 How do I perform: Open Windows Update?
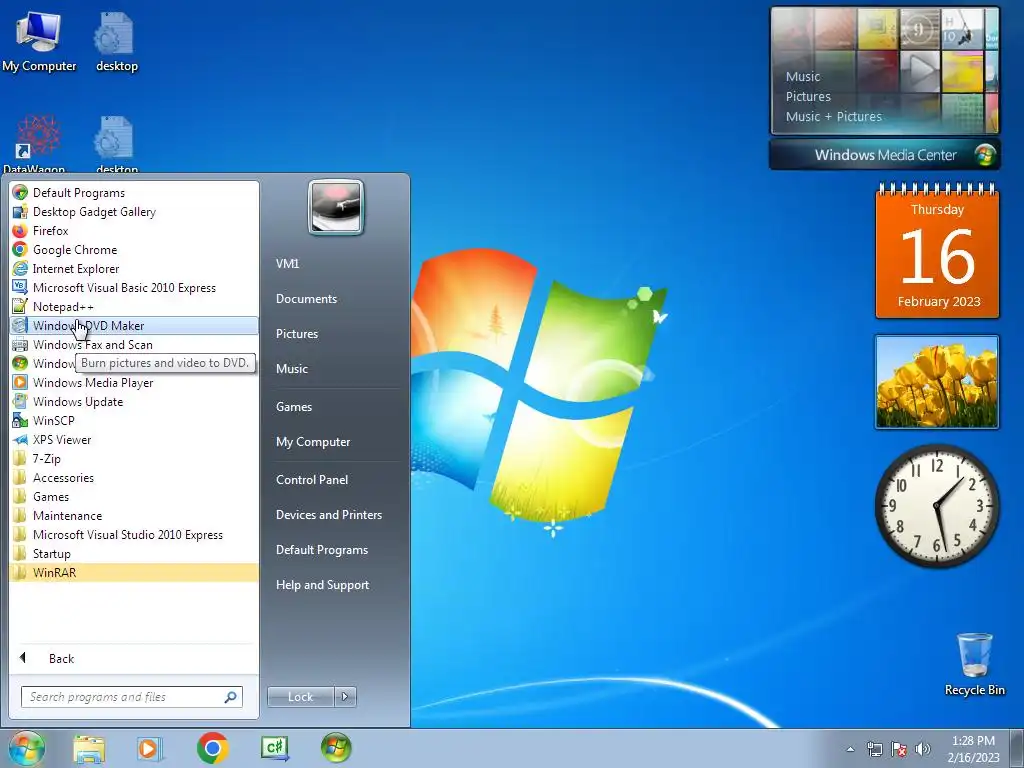(x=134, y=402)
